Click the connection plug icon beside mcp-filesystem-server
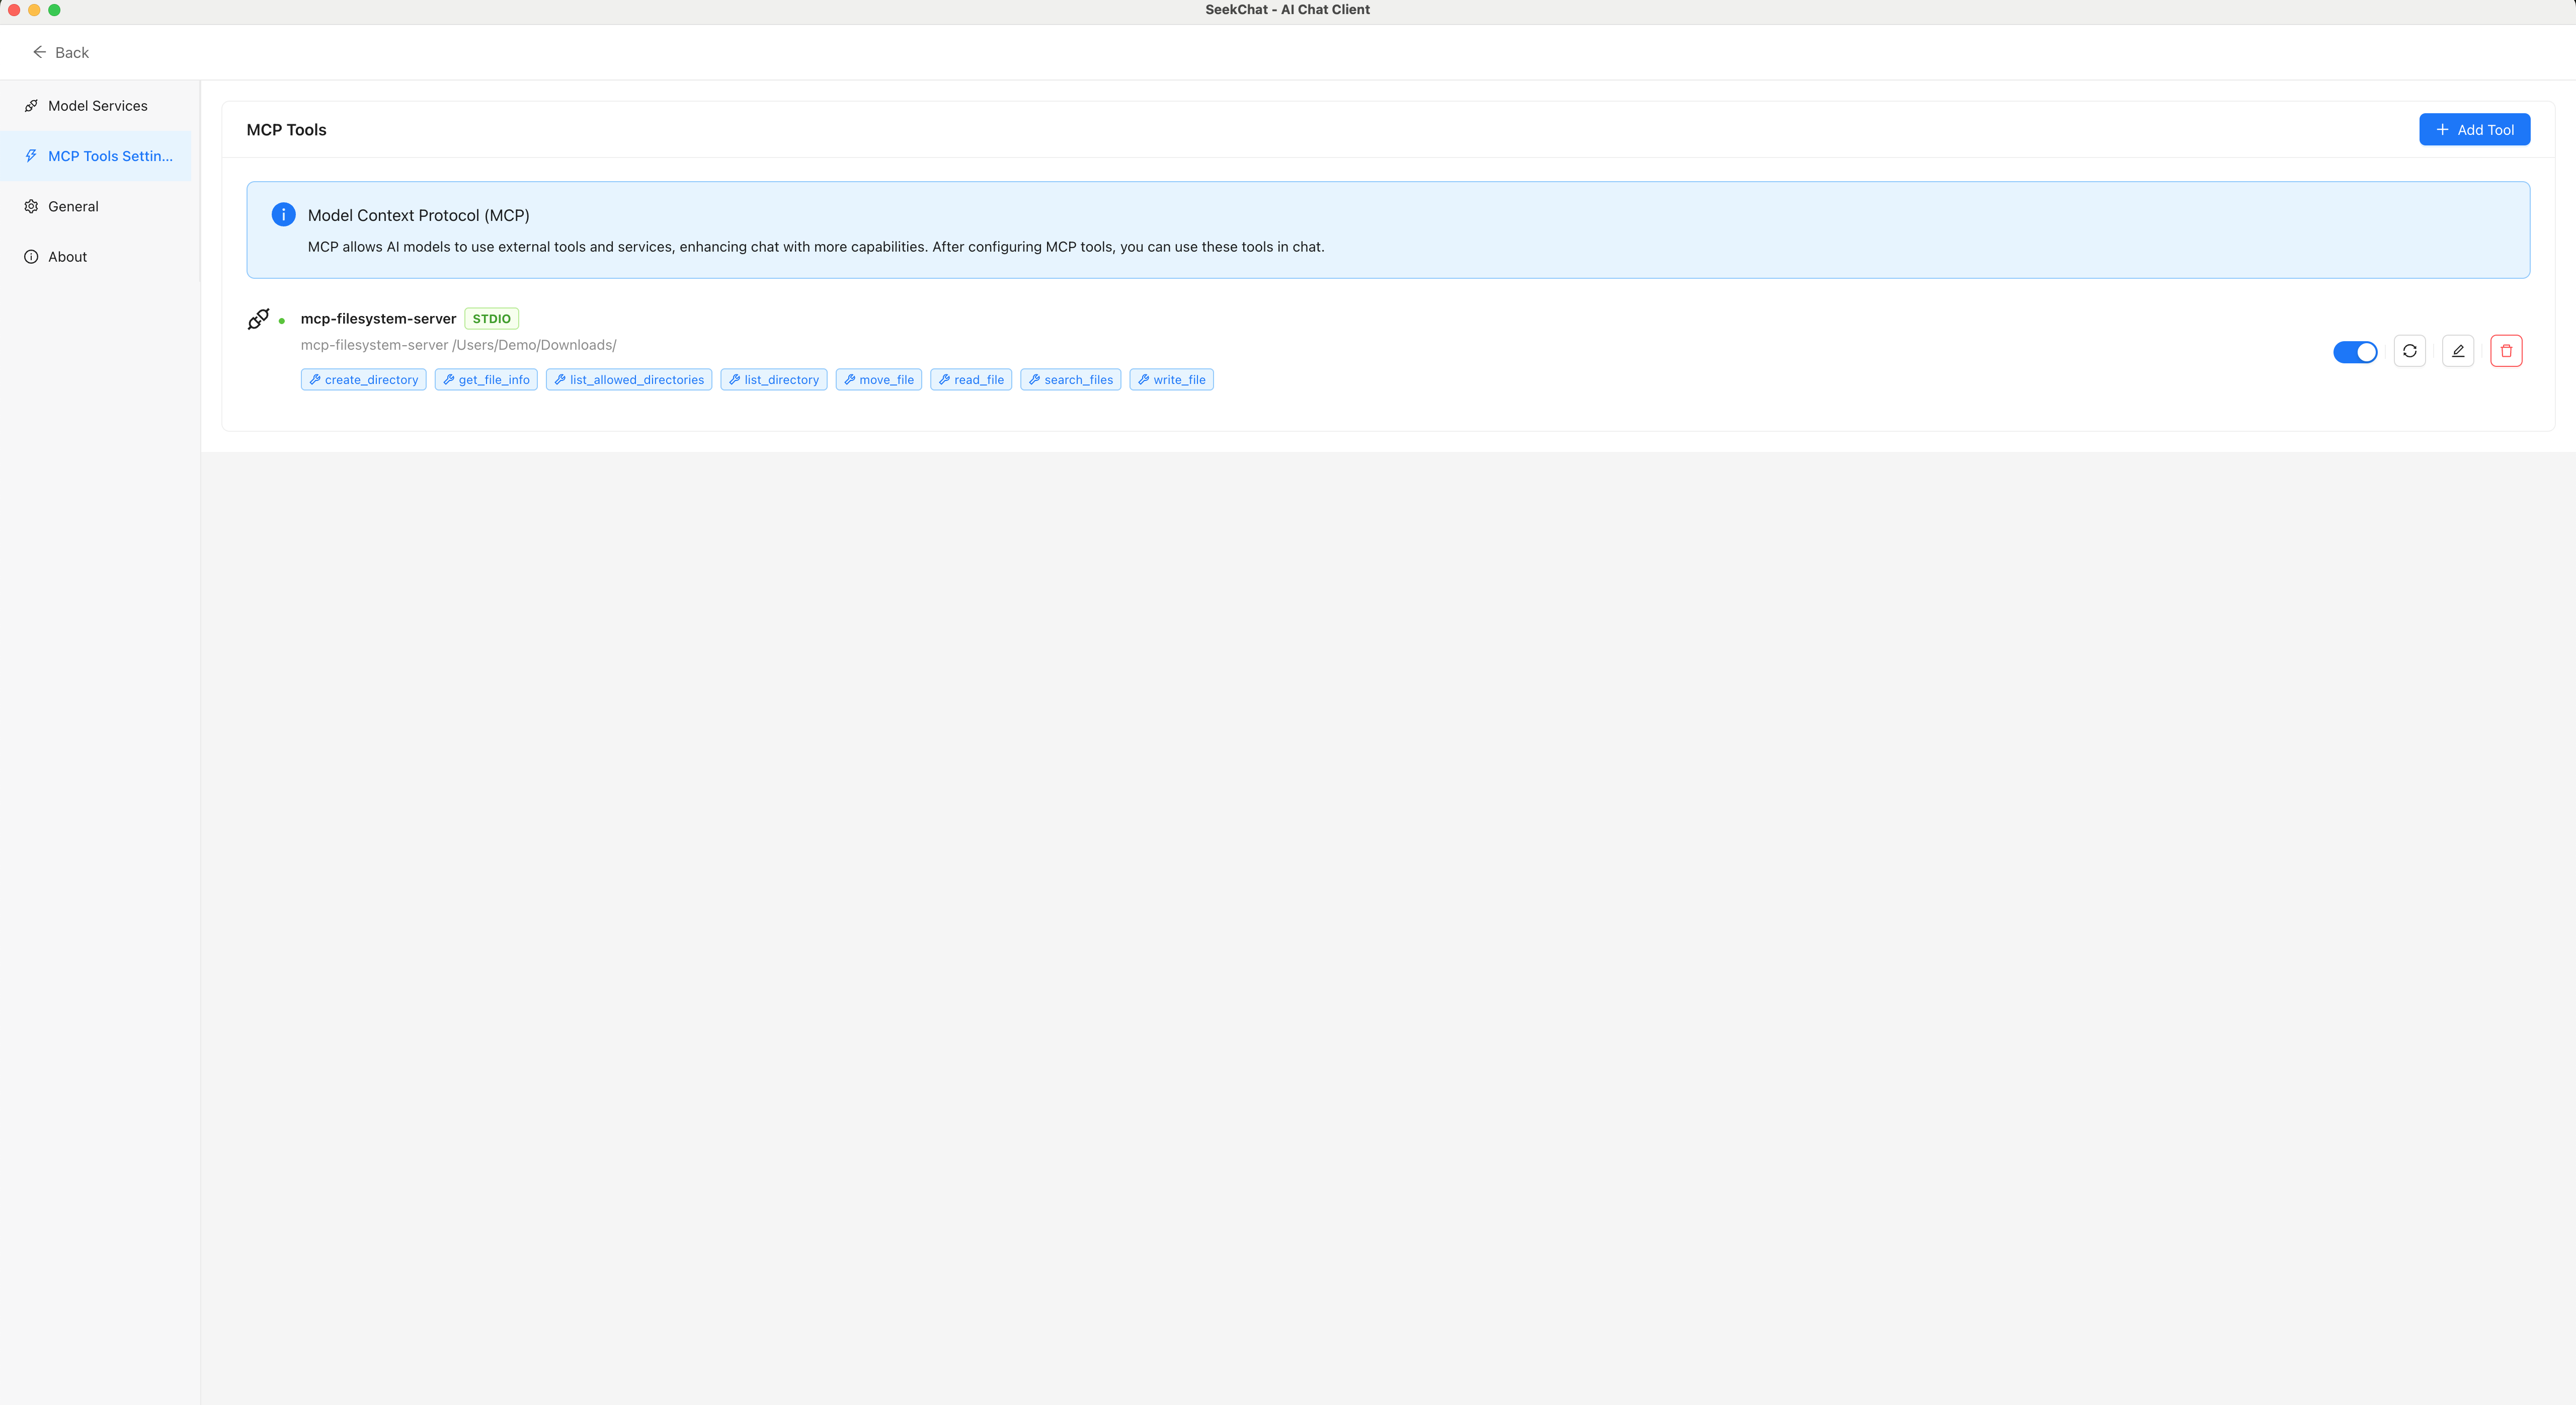This screenshot has width=2576, height=1405. 259,318
